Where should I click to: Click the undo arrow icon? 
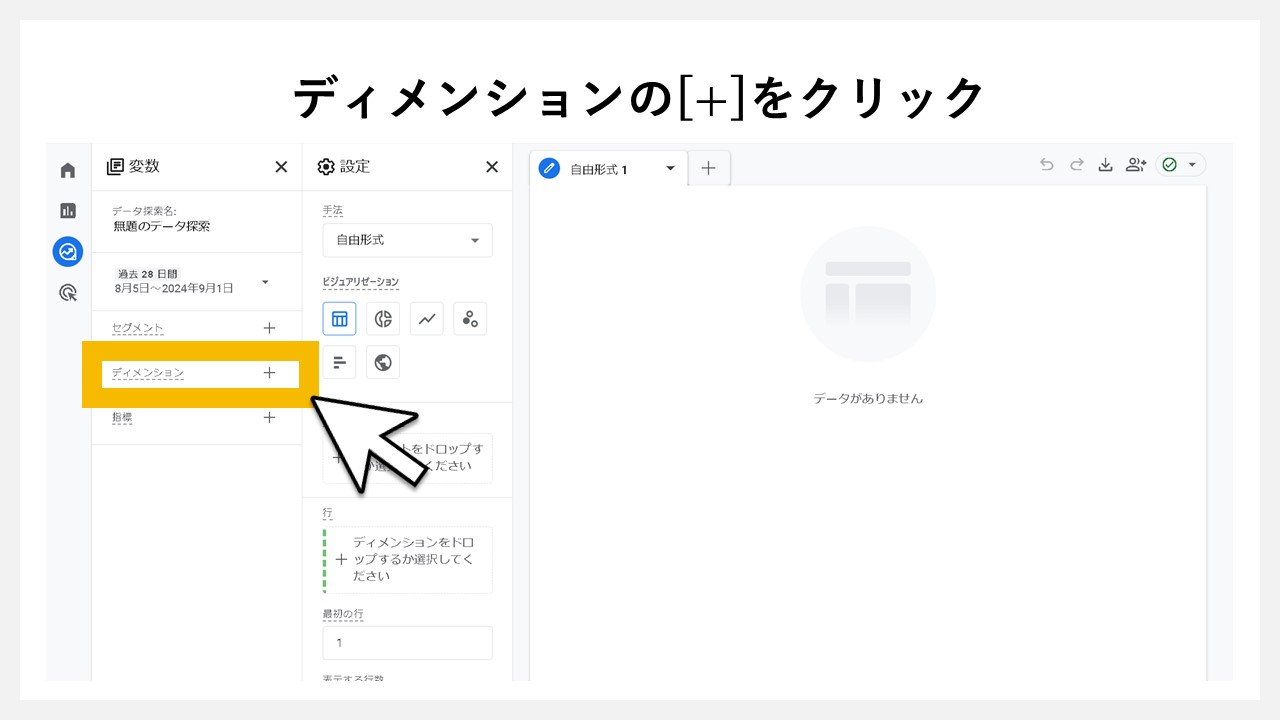coord(1046,166)
